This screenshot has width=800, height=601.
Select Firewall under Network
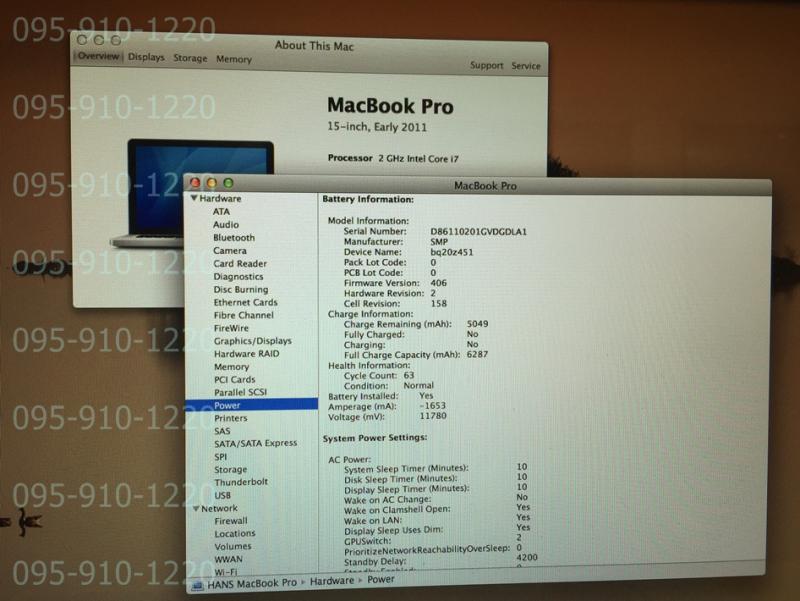pyautogui.click(x=231, y=521)
